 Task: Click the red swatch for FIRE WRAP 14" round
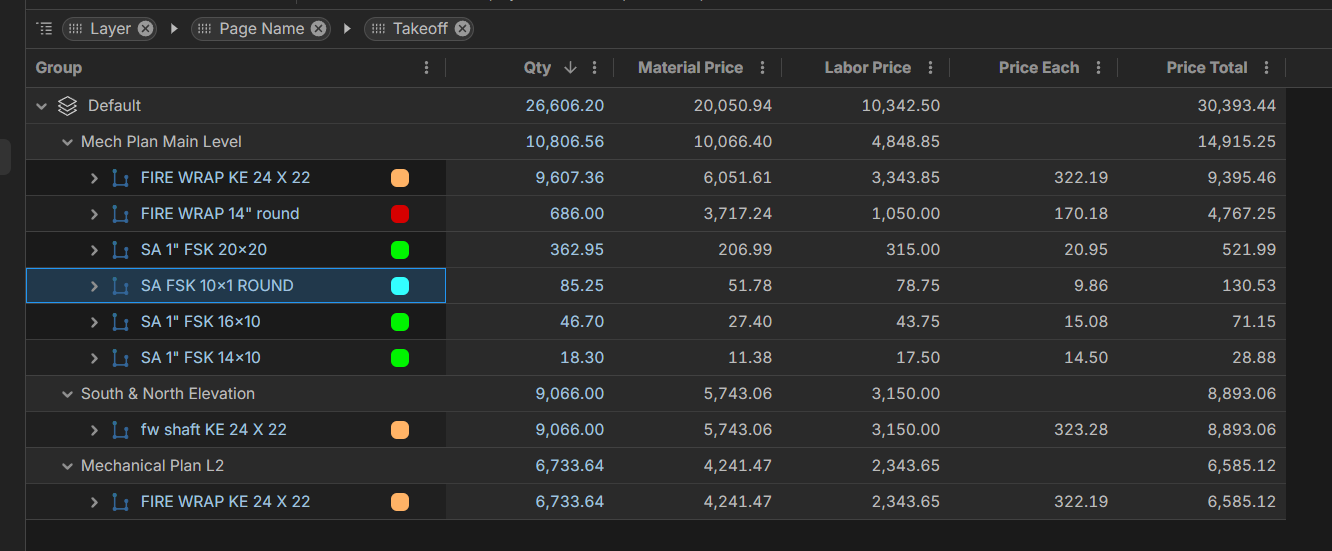pyautogui.click(x=400, y=214)
